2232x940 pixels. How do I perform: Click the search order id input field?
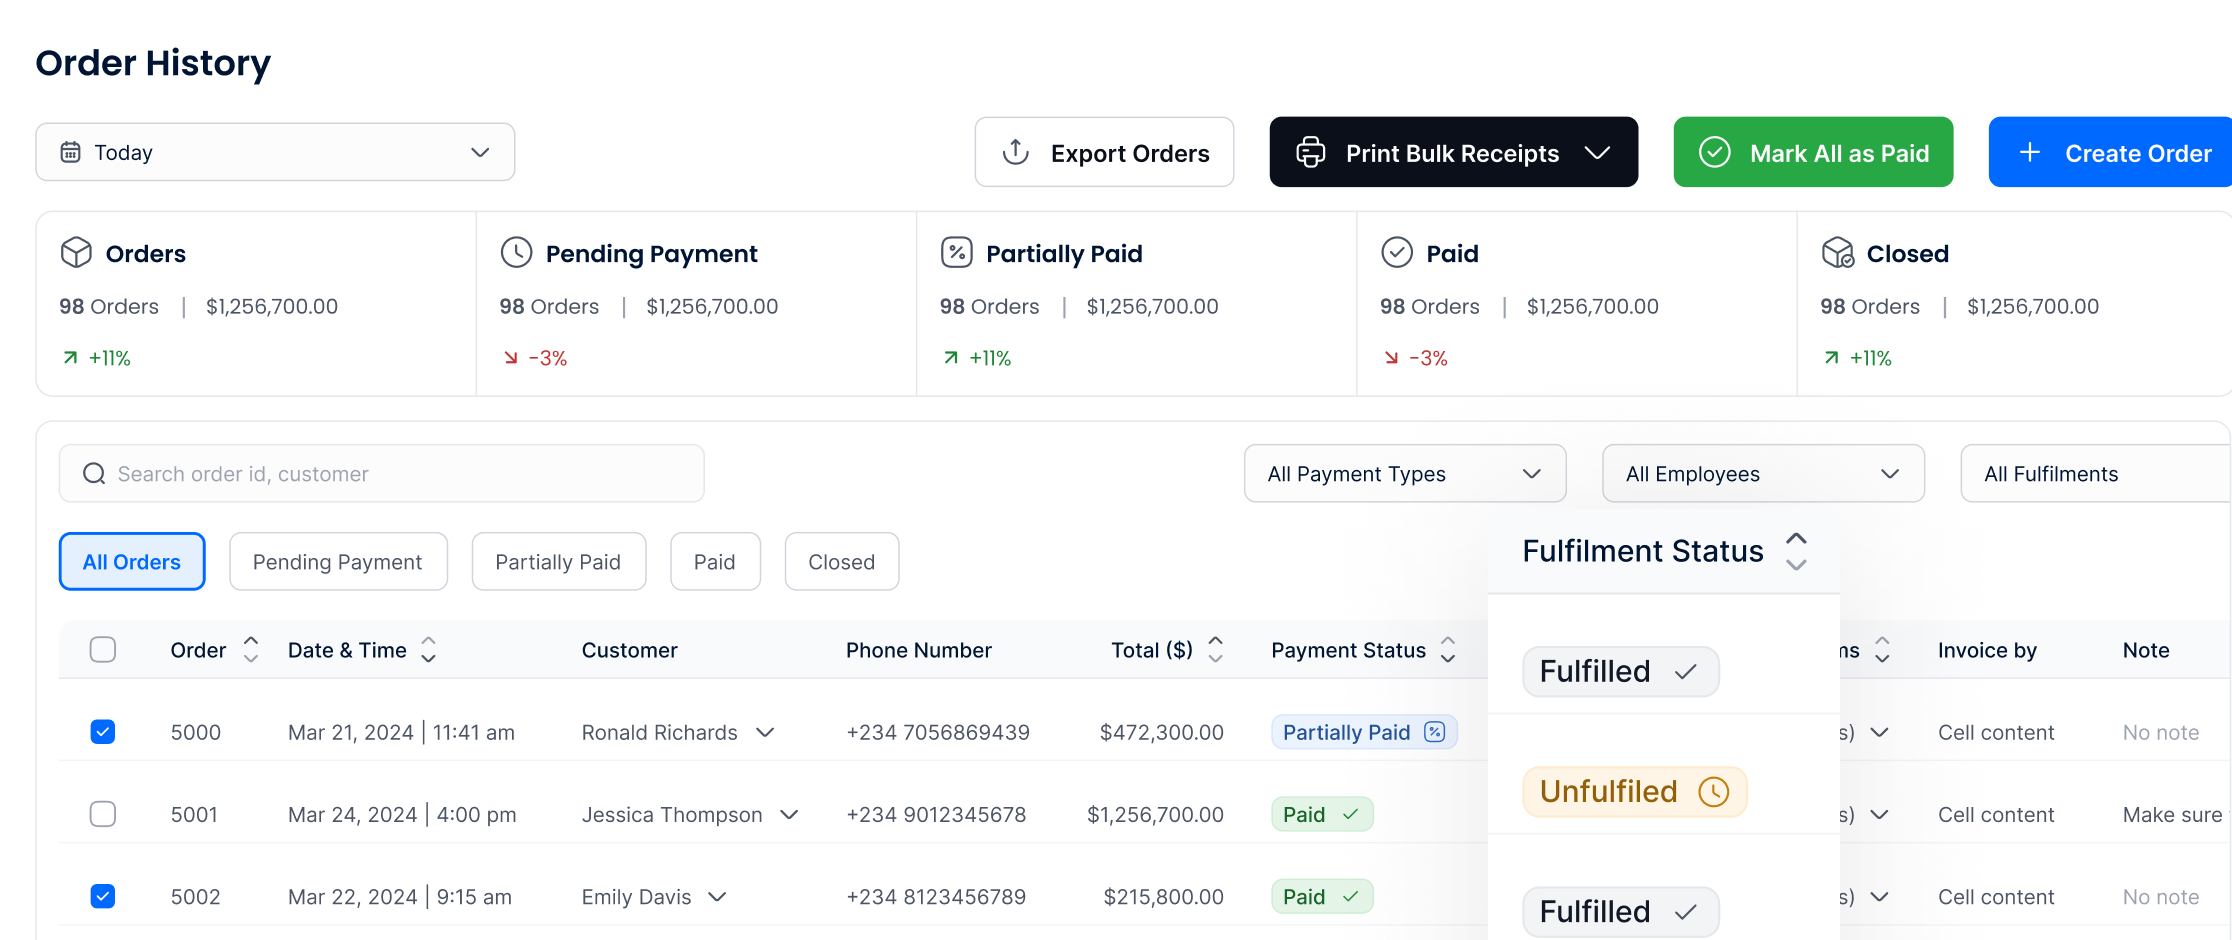tap(400, 474)
